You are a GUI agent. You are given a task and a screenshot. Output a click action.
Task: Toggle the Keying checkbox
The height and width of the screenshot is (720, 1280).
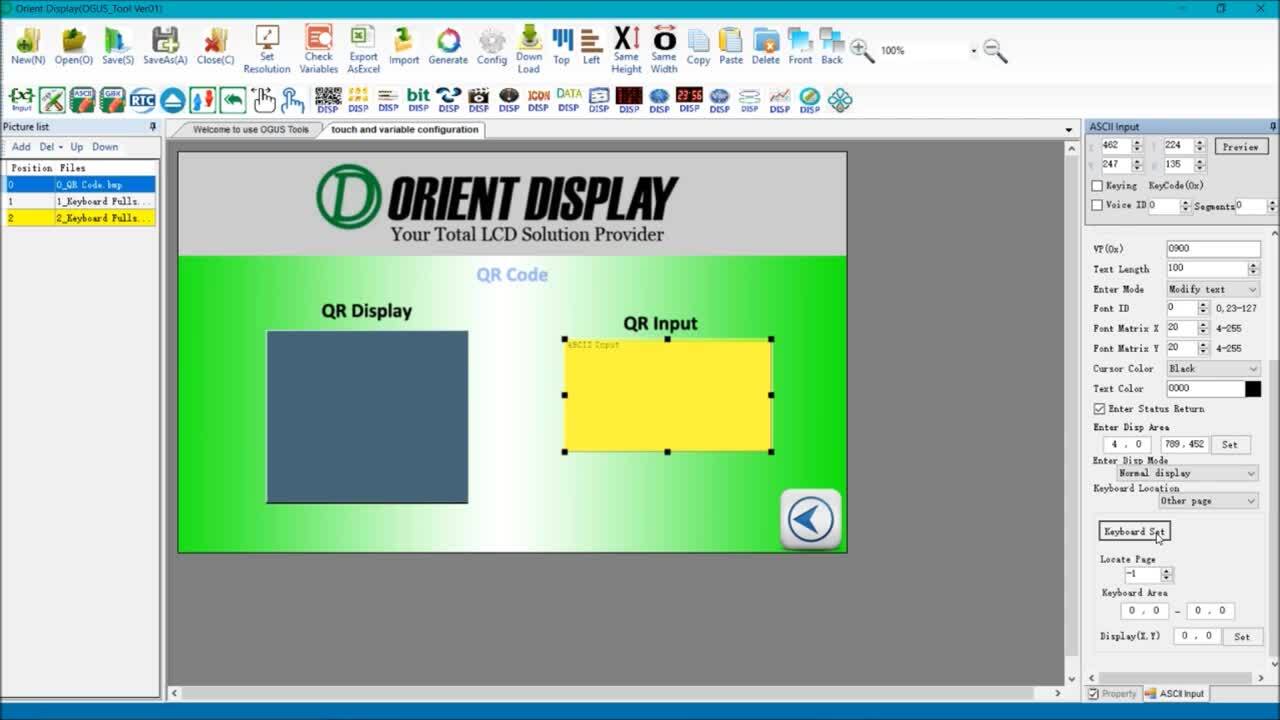coord(1097,186)
